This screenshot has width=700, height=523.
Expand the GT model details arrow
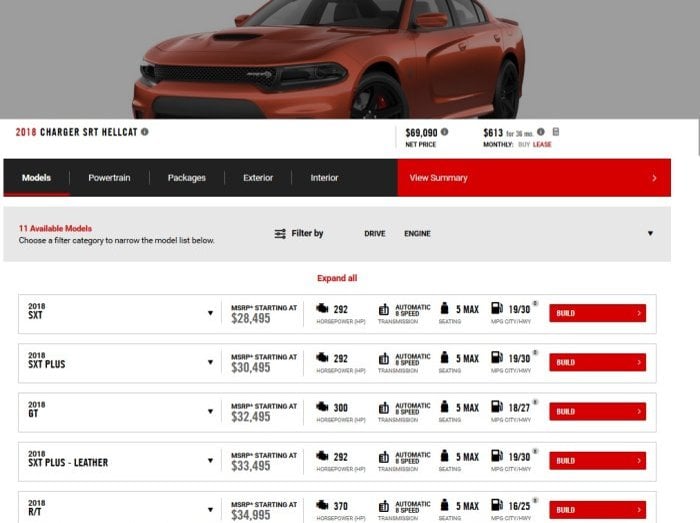click(x=210, y=412)
